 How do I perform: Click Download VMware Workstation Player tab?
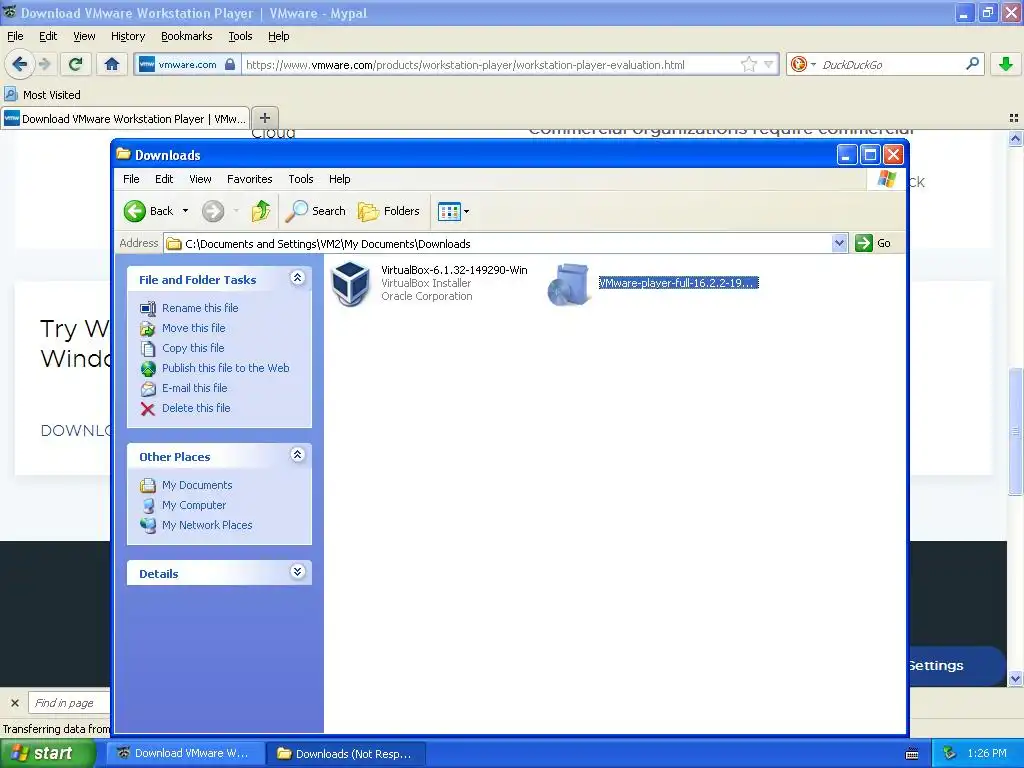pyautogui.click(x=125, y=118)
